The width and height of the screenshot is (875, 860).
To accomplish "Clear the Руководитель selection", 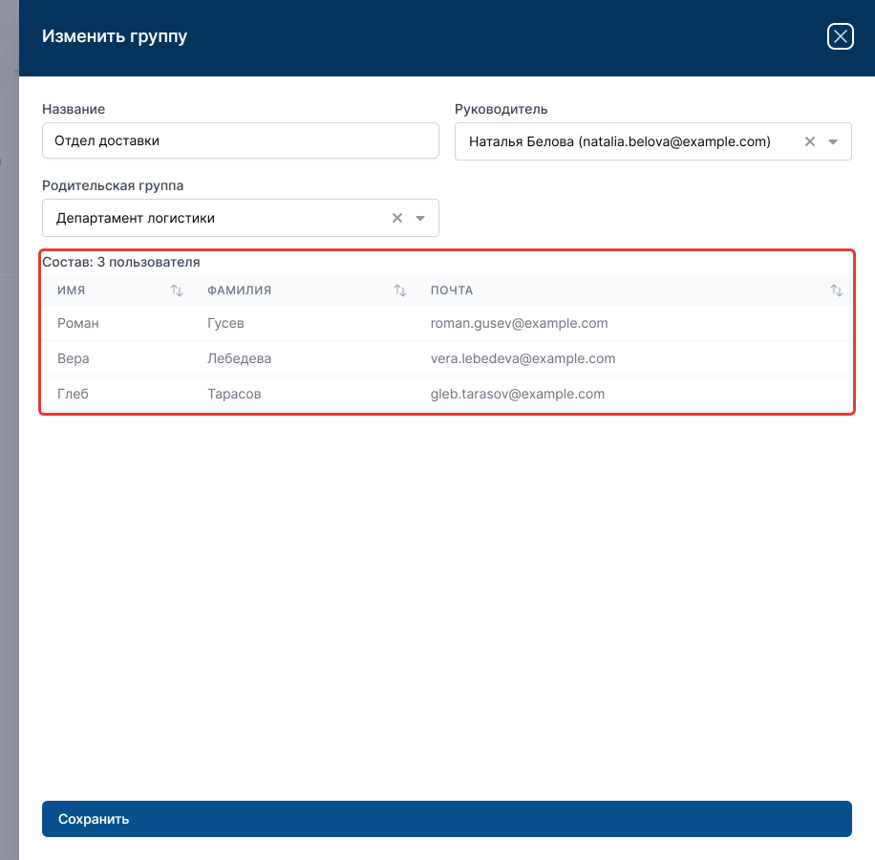I will (810, 142).
